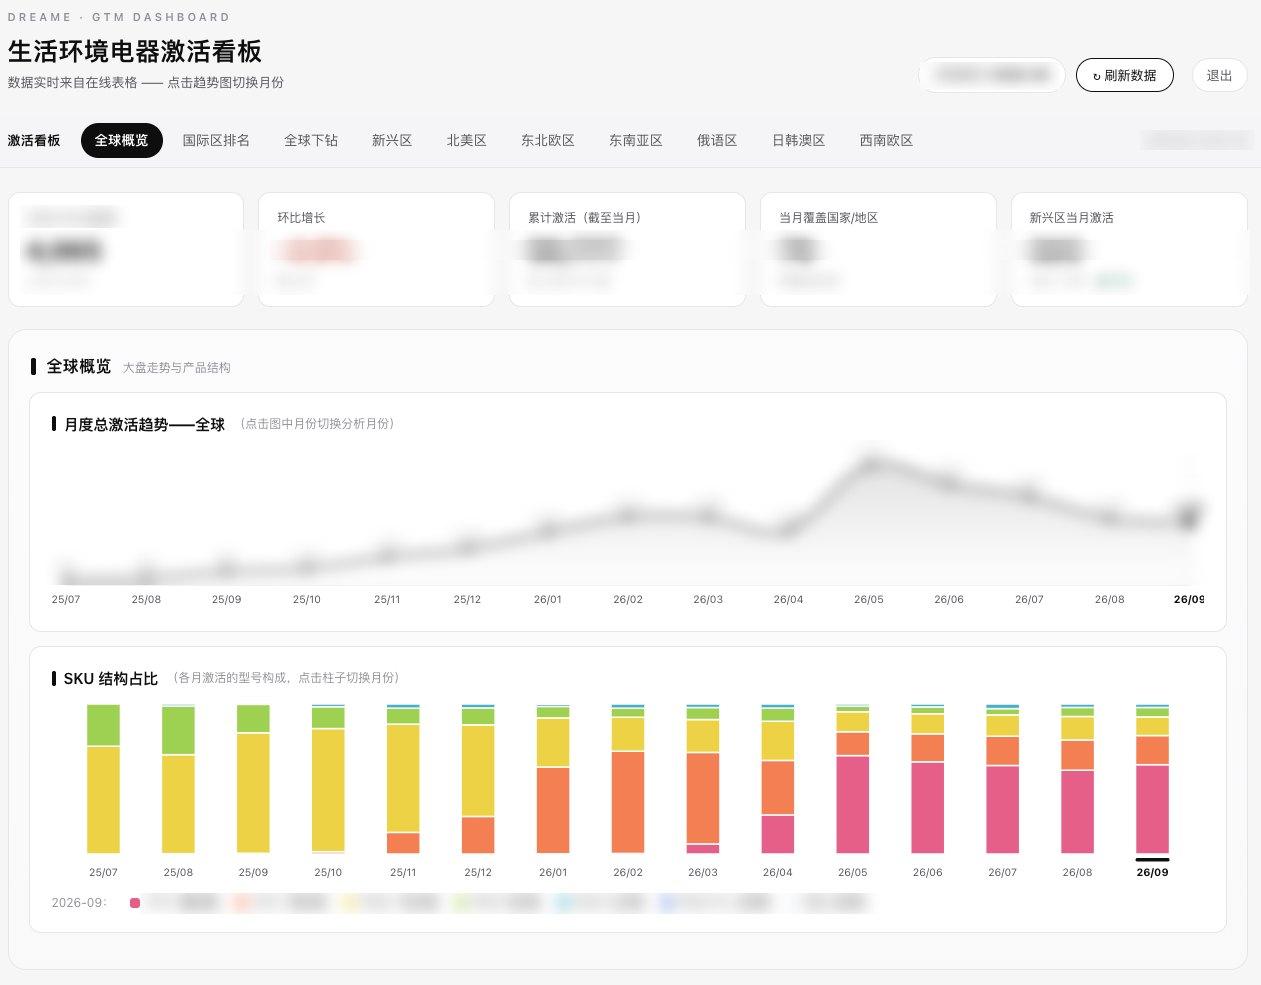Click the 25/07 SKU stacked bar

(103, 779)
